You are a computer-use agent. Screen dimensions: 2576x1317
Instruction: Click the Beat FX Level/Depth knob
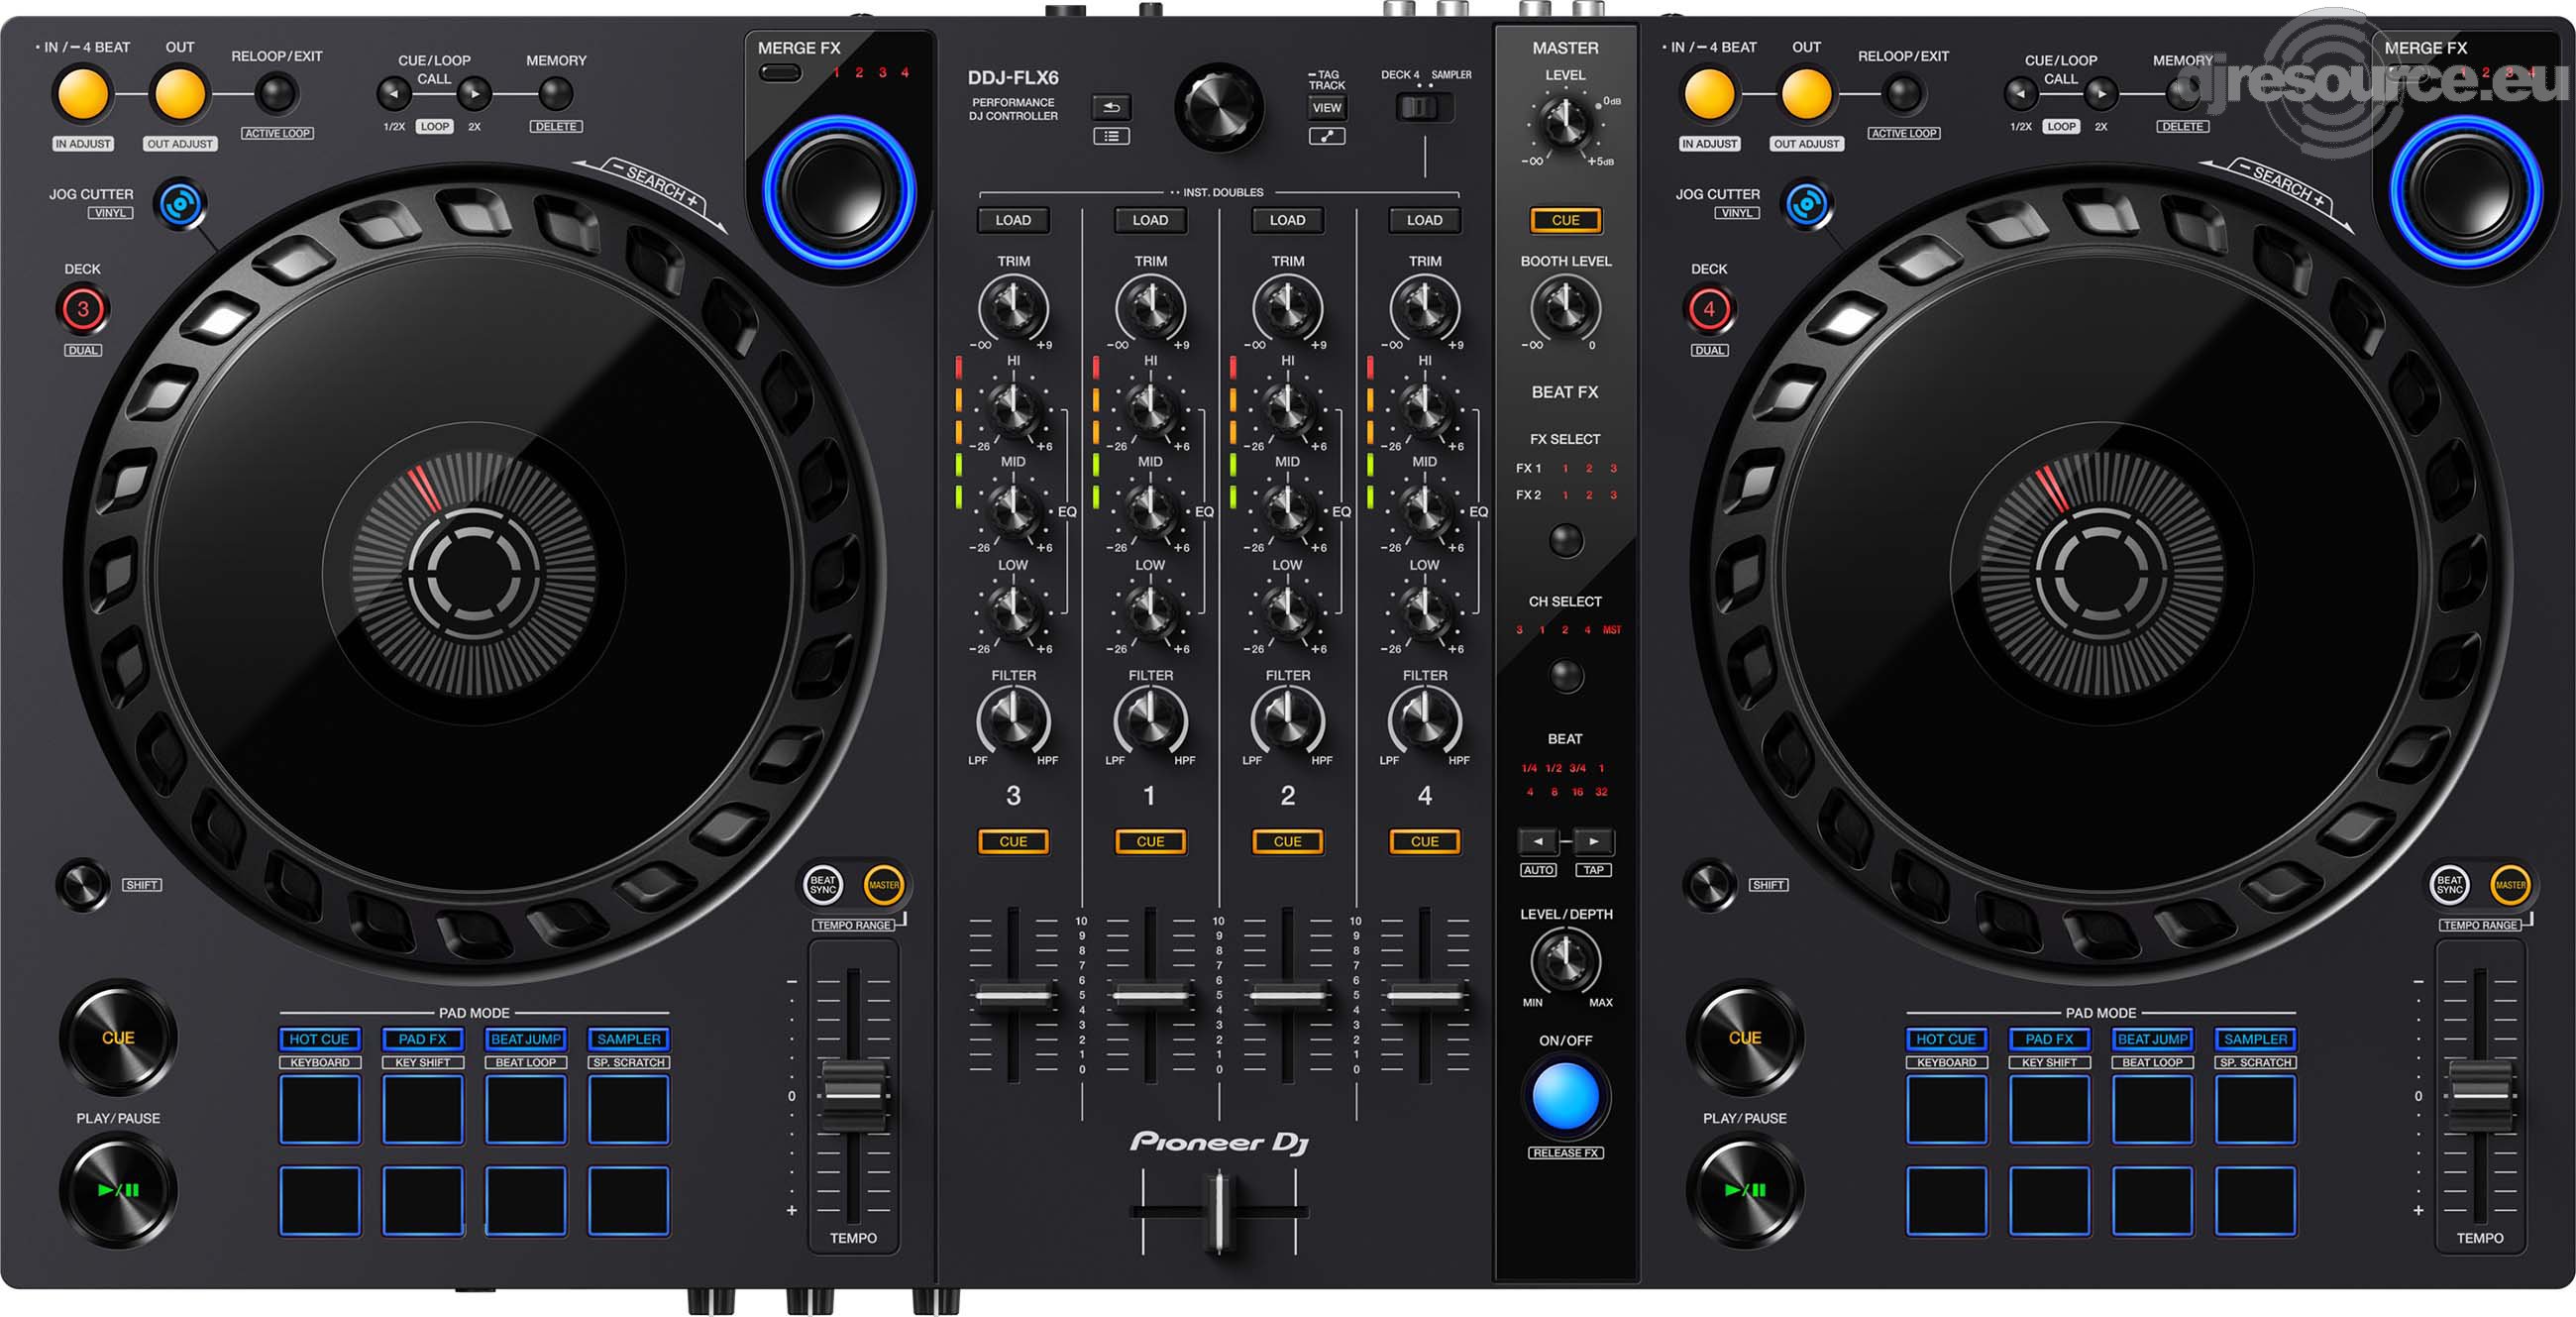(x=1565, y=960)
